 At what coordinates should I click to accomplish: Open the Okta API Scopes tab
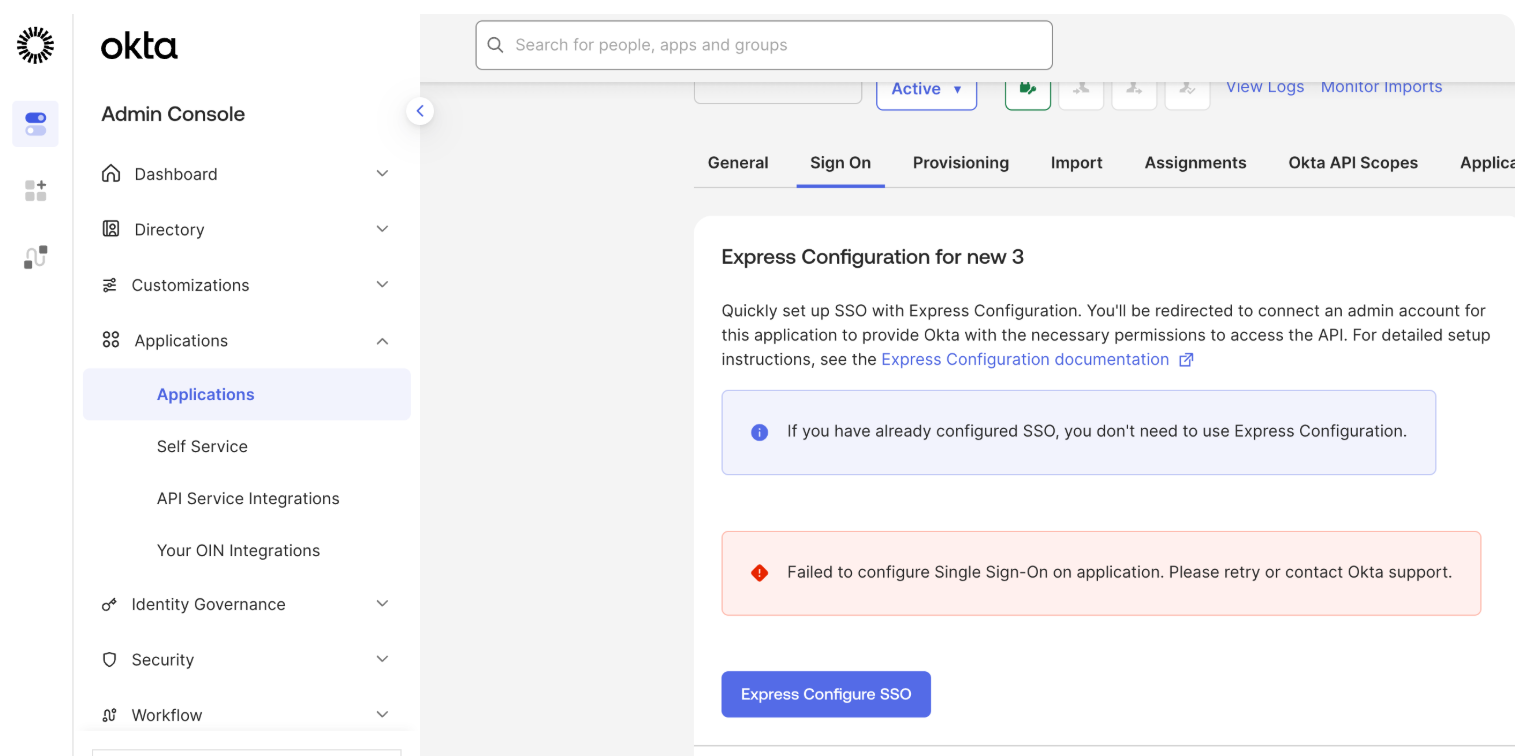(x=1353, y=163)
